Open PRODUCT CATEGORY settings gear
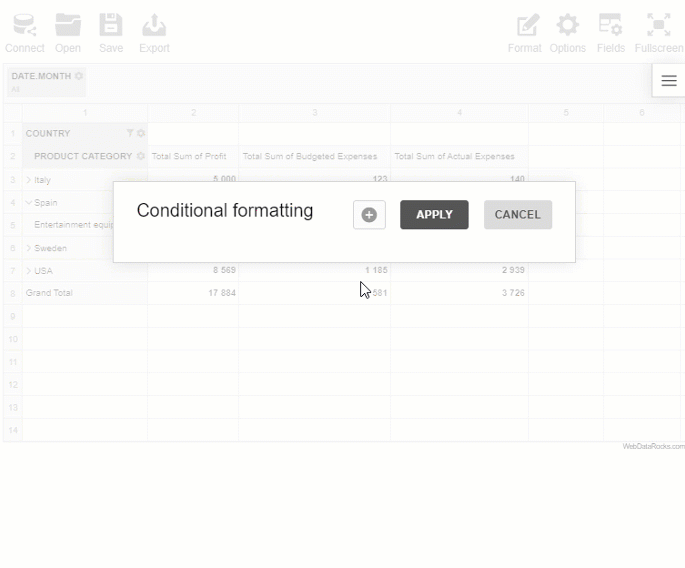The image size is (685, 568). 141,156
